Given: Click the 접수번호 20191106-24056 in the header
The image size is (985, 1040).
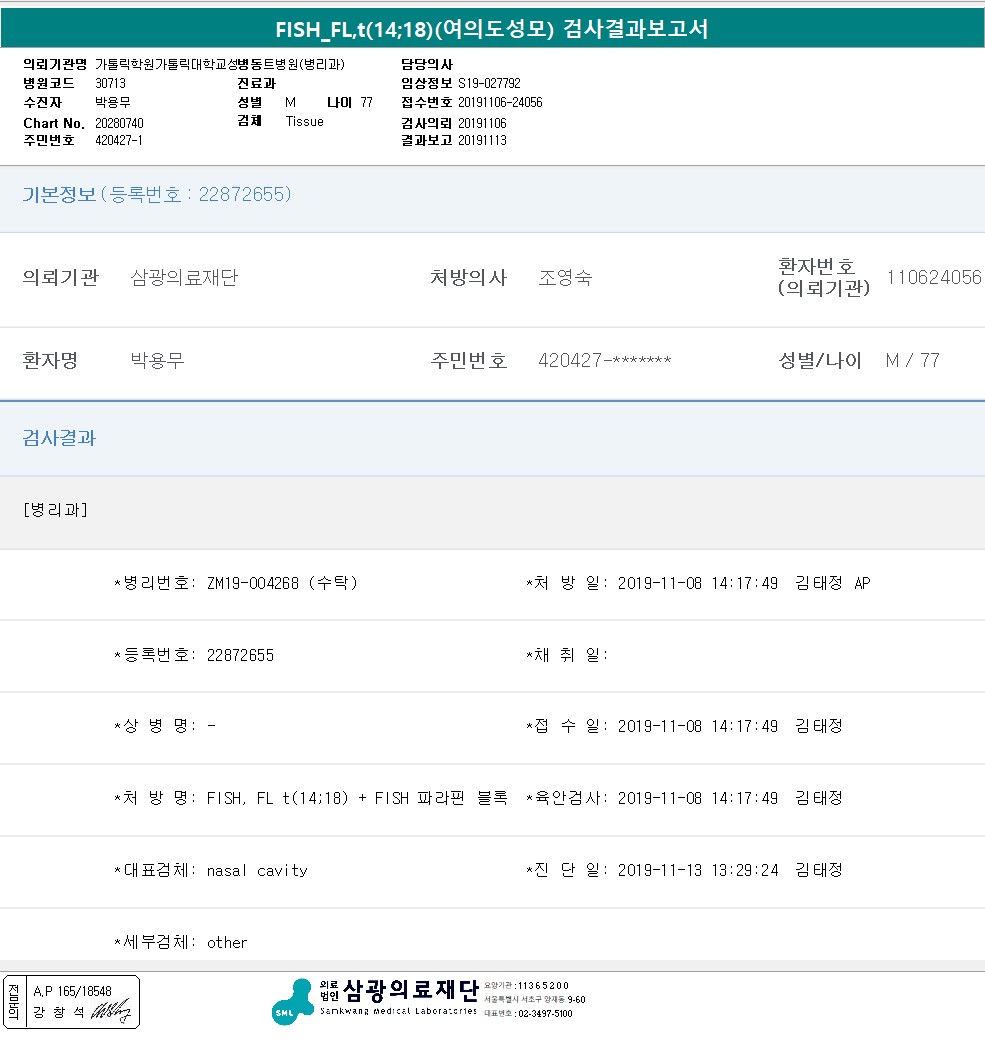Looking at the screenshot, I should [x=500, y=102].
